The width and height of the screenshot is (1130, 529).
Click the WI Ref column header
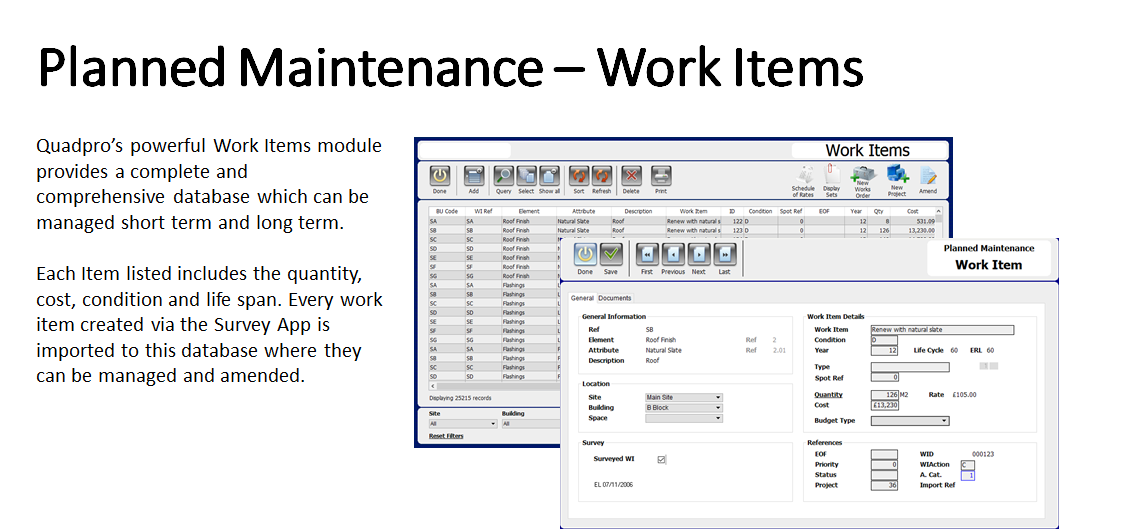483,212
